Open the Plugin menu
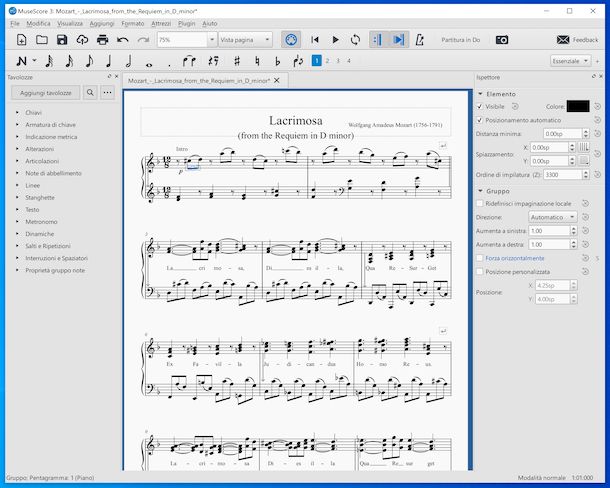 pyautogui.click(x=187, y=24)
